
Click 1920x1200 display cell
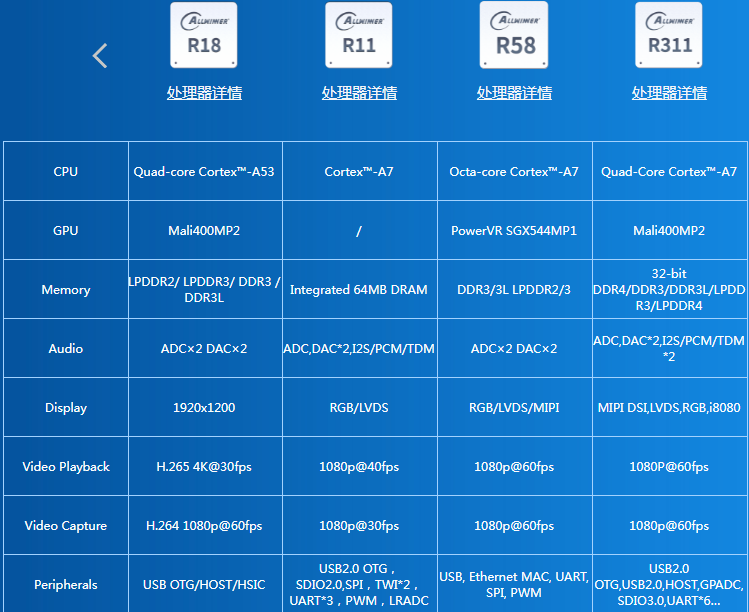point(205,407)
